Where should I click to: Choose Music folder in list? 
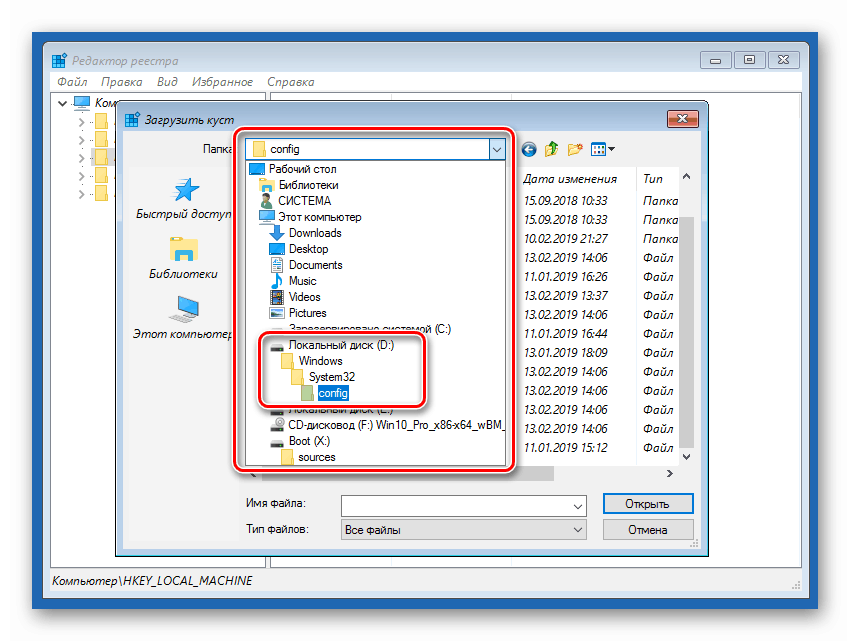[302, 281]
